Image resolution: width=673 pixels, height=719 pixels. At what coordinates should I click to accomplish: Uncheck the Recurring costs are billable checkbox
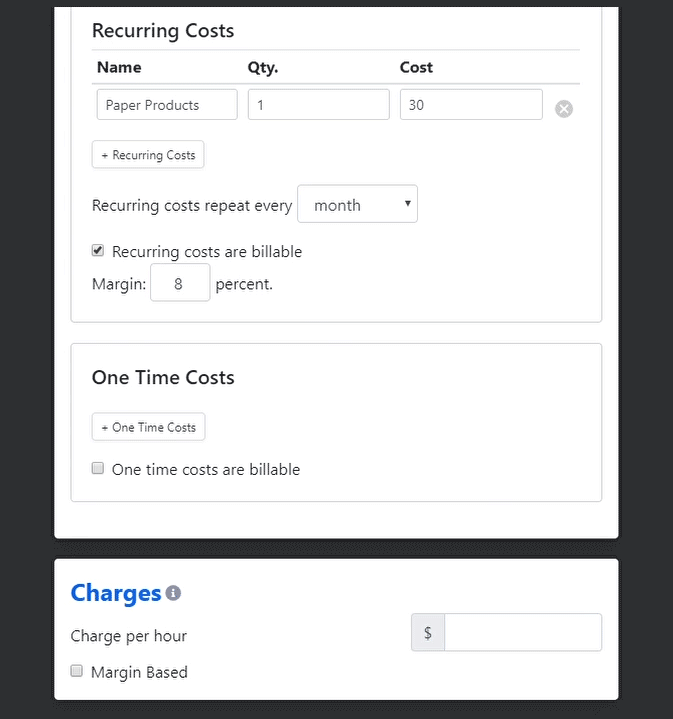coord(98,250)
